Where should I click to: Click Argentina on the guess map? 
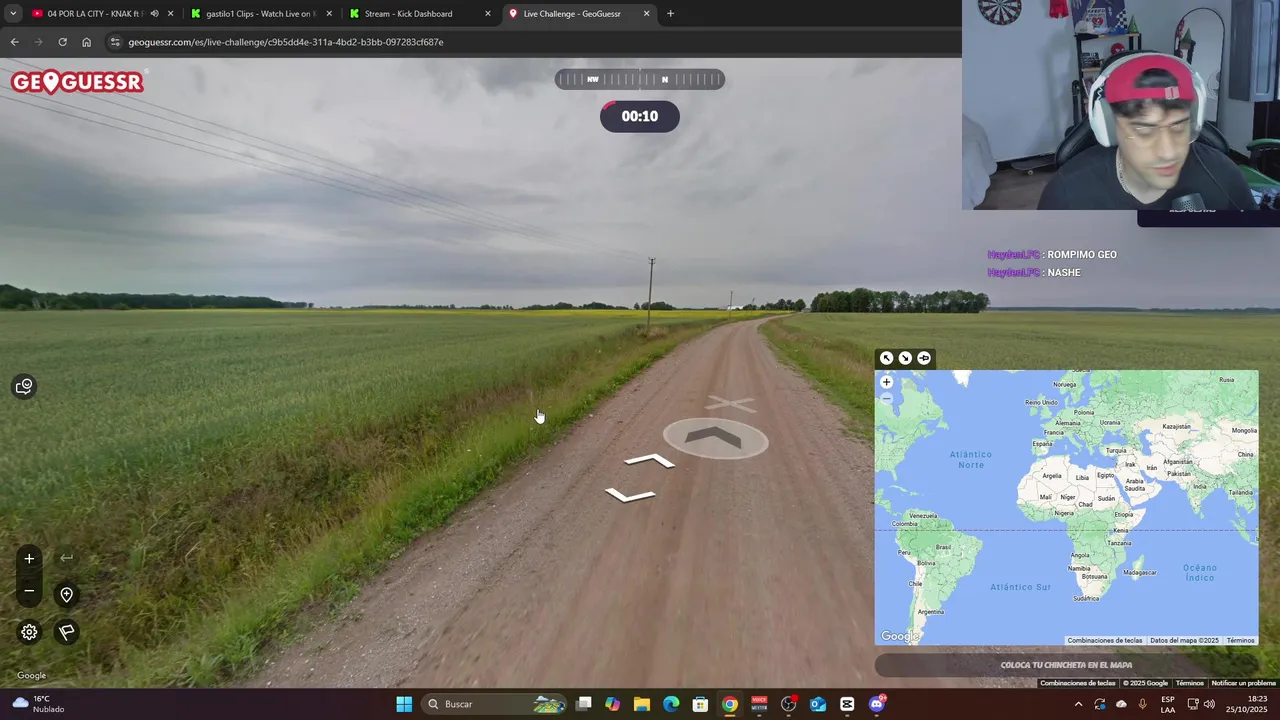[x=930, y=611]
